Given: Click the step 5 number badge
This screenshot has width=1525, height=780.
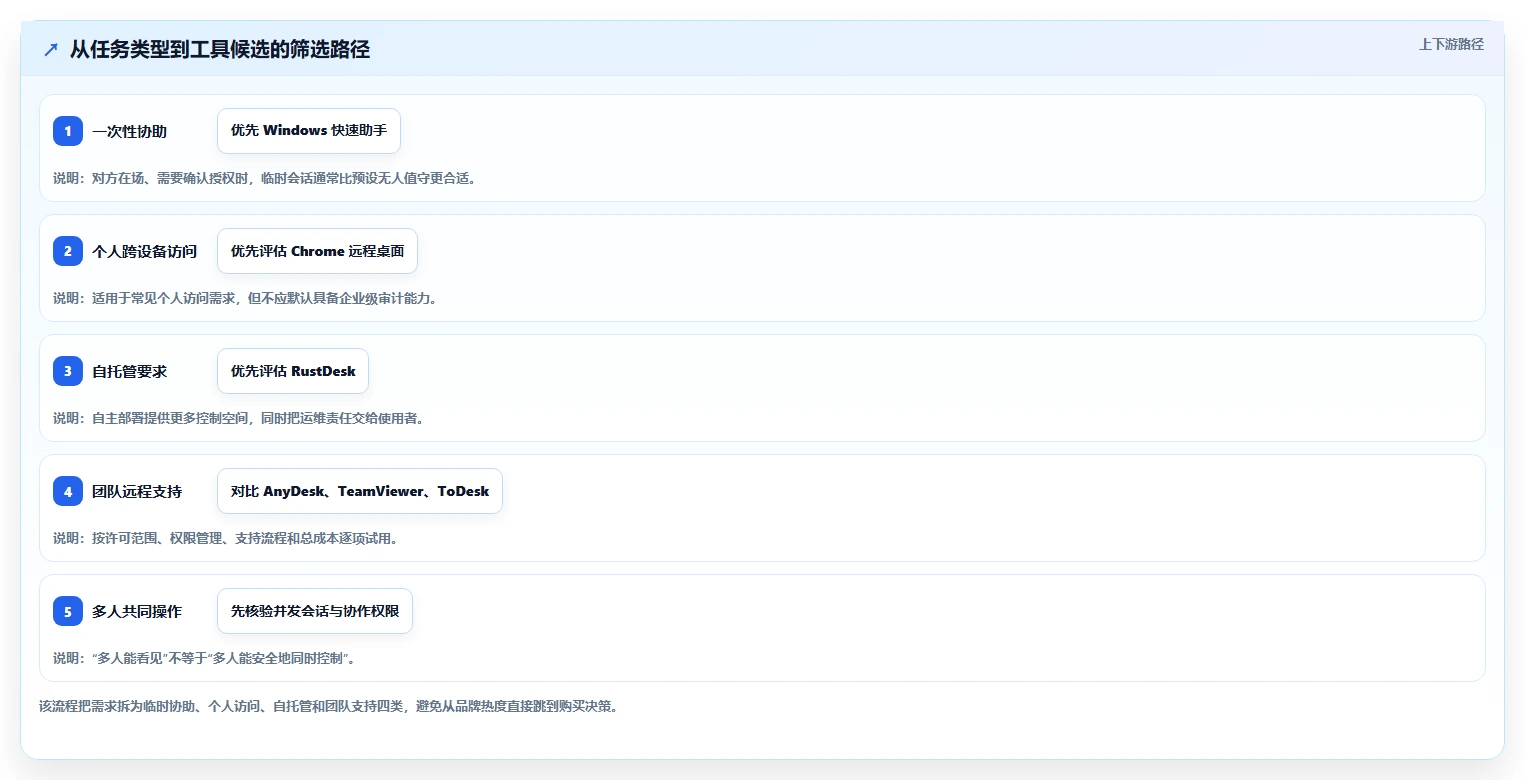Looking at the screenshot, I should tap(68, 611).
